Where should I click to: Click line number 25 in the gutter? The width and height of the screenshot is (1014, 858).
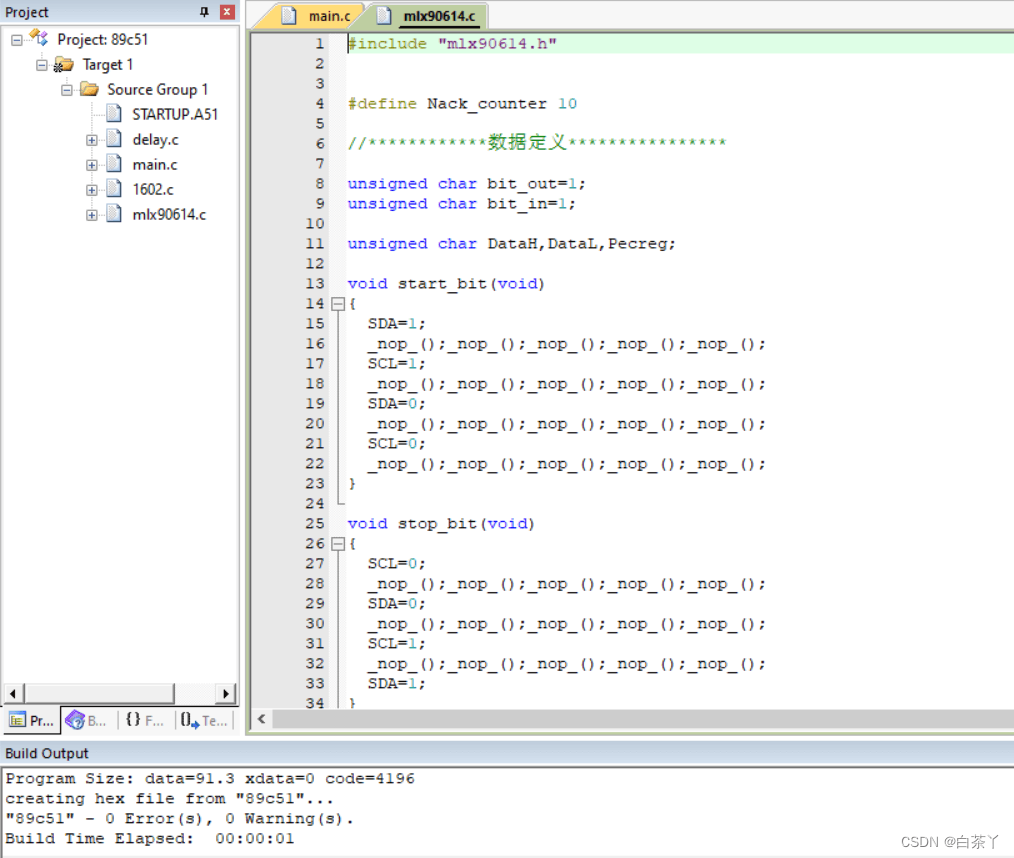pyautogui.click(x=315, y=524)
